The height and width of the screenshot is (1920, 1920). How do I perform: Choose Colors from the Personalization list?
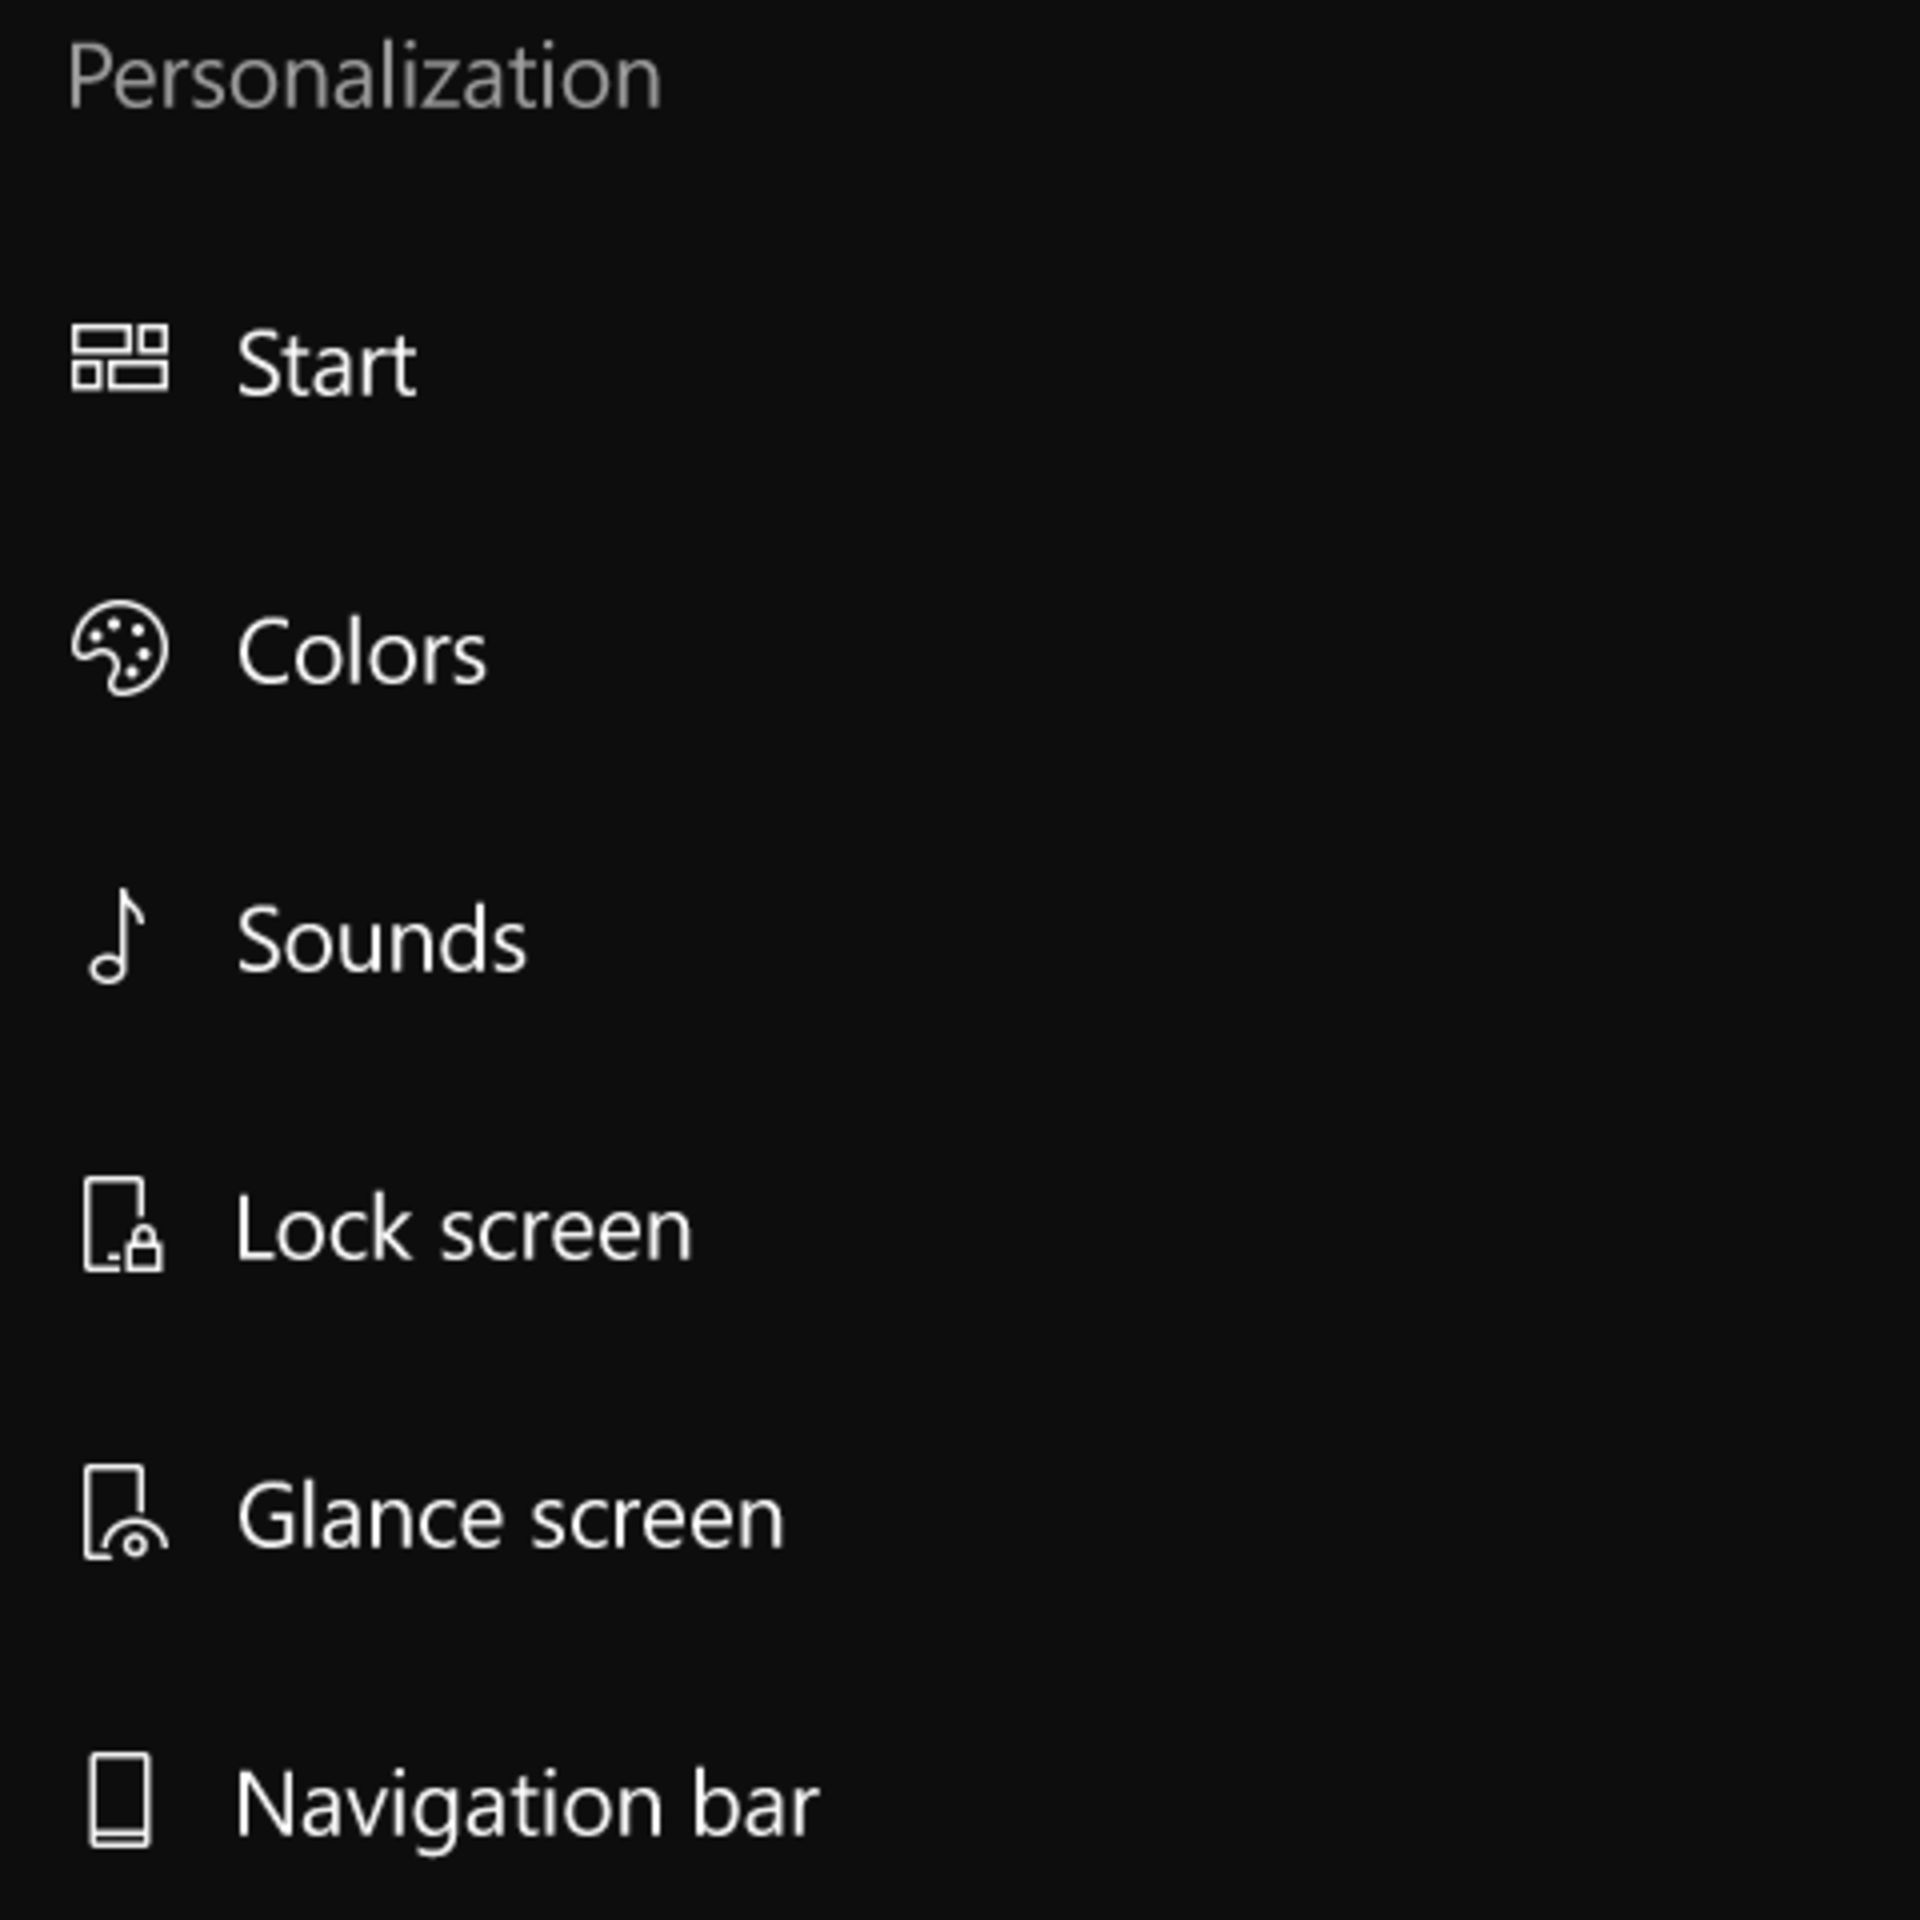point(361,653)
